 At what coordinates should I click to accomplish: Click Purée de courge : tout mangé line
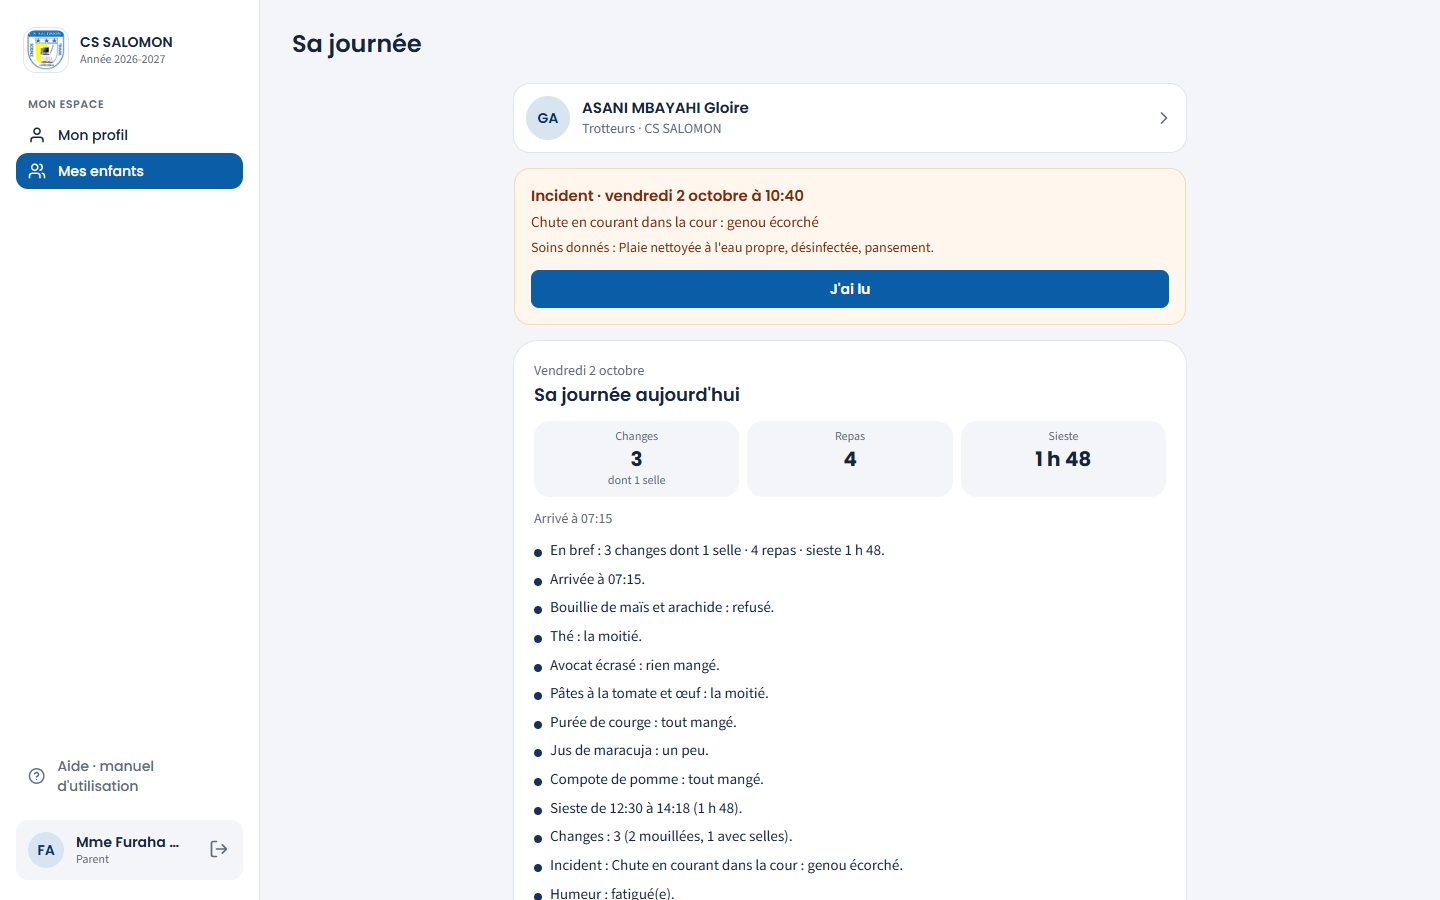click(x=643, y=722)
